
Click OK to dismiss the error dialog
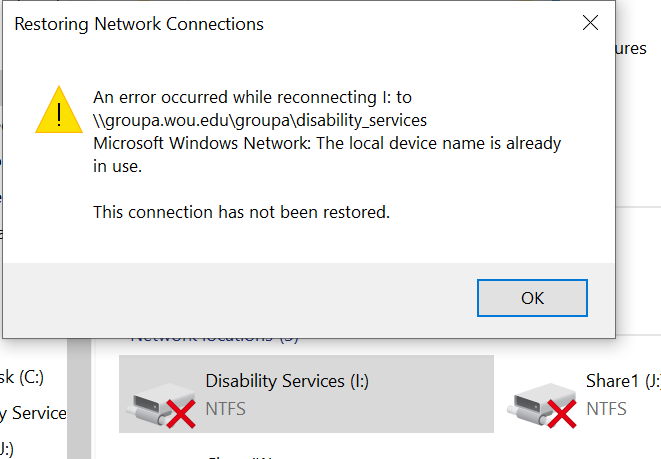pyautogui.click(x=532, y=298)
